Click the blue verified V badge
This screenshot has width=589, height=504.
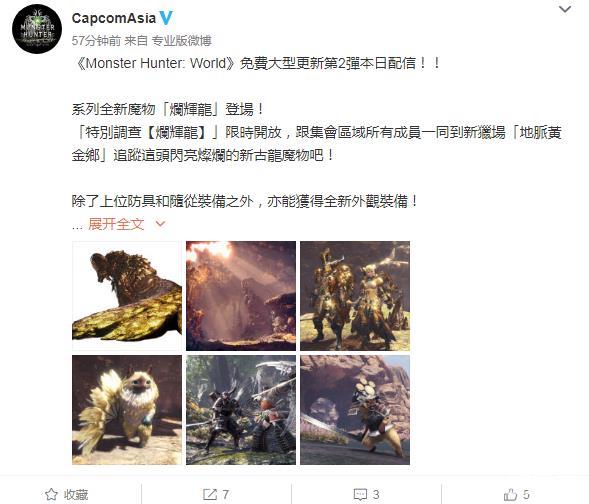(166, 18)
